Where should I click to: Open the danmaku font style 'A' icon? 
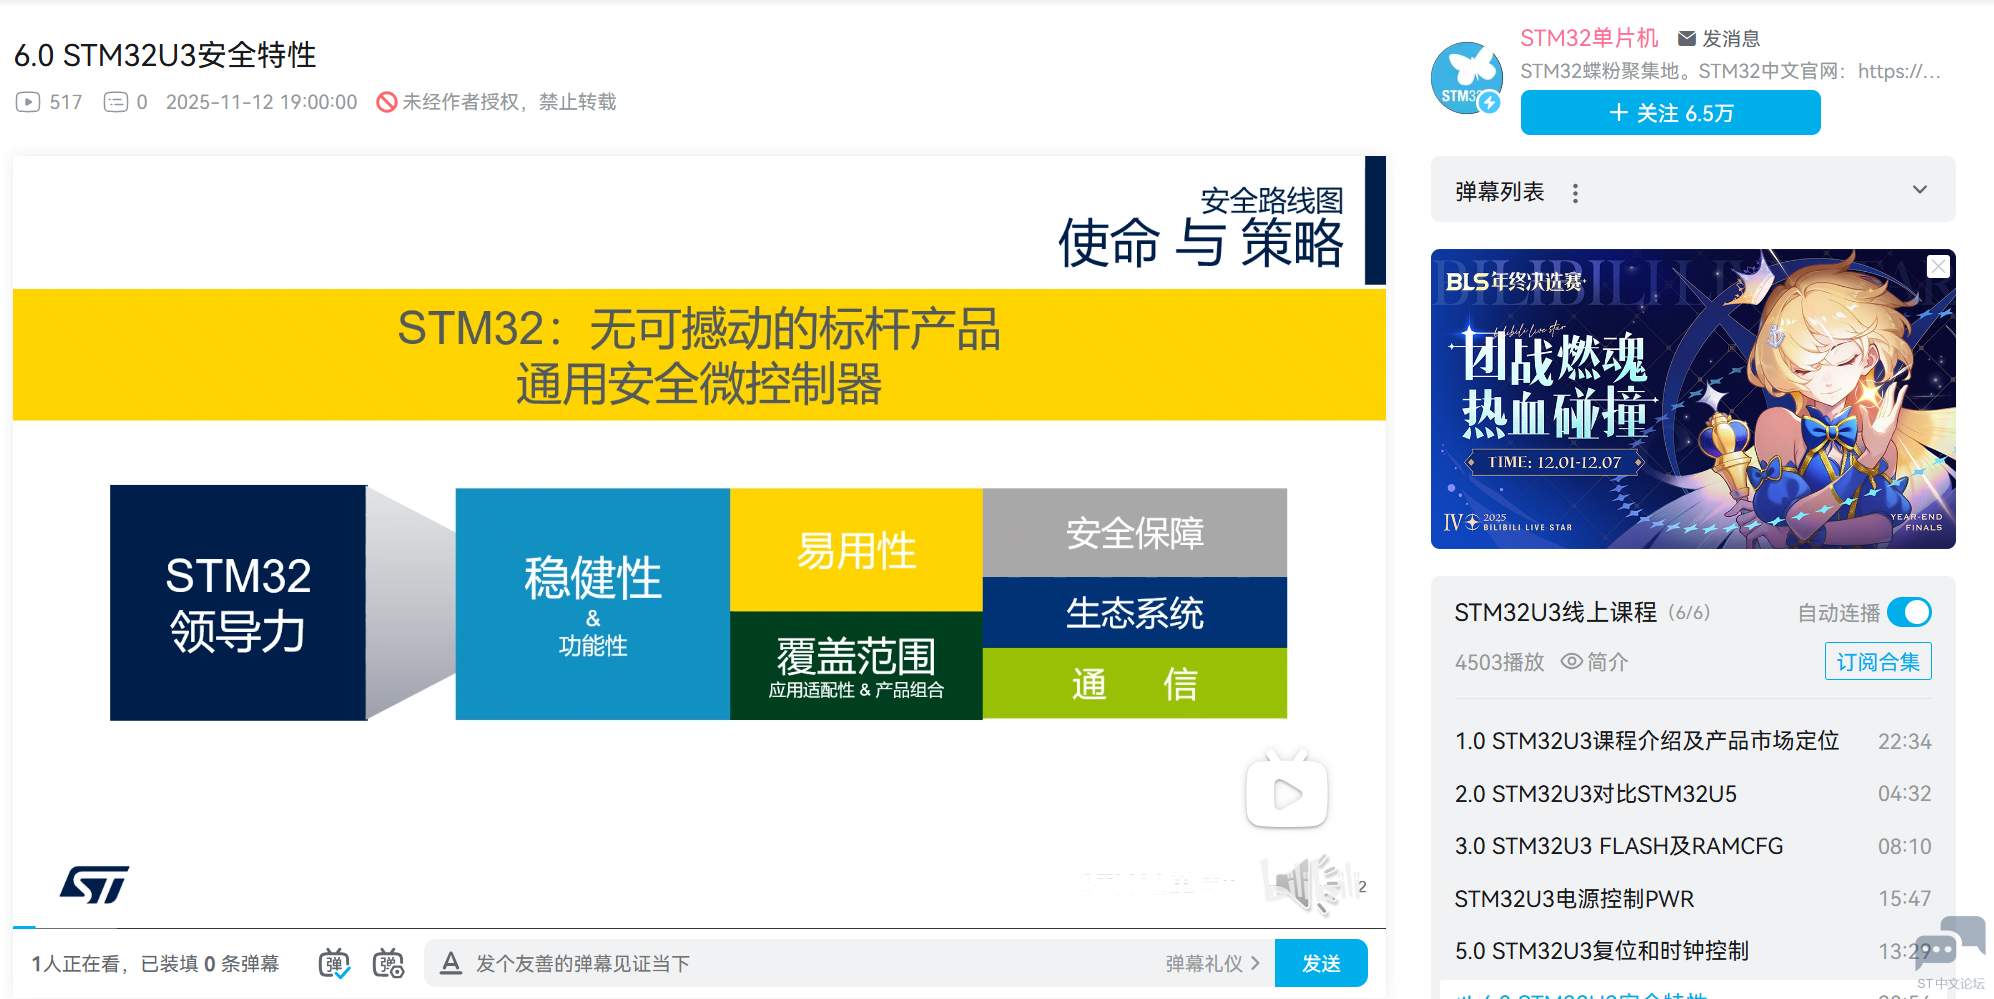pos(451,963)
